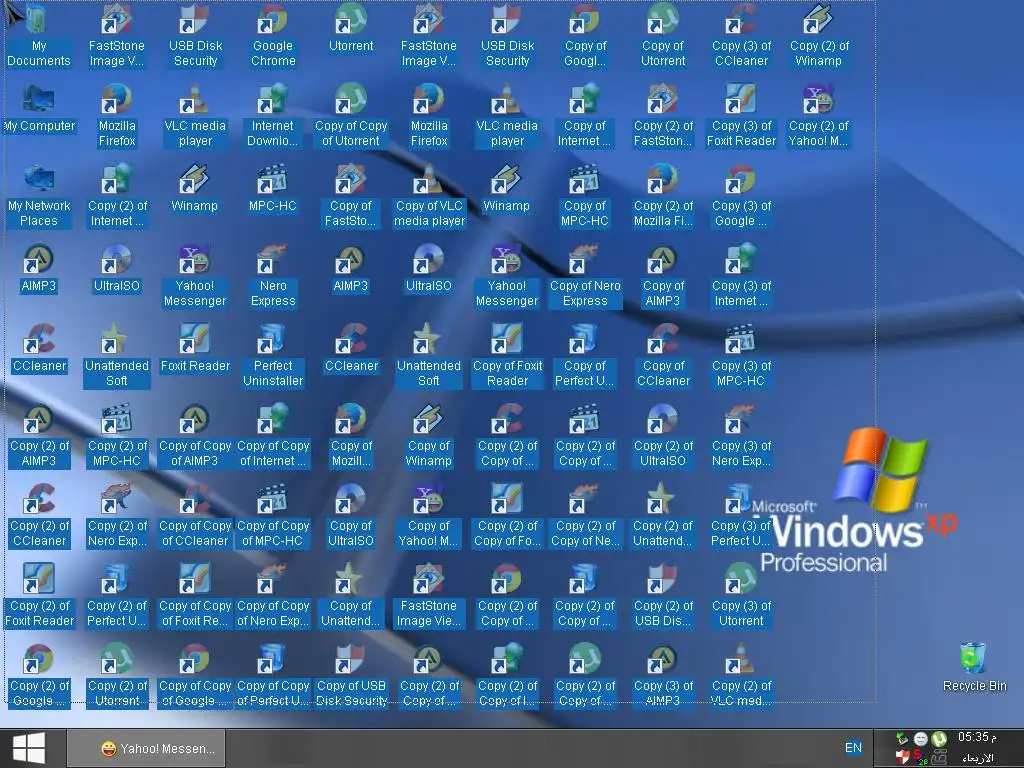Viewport: 1024px width, 768px height.
Task: Select Copy of Copy of Utorrent icon
Action: pyautogui.click(x=351, y=116)
